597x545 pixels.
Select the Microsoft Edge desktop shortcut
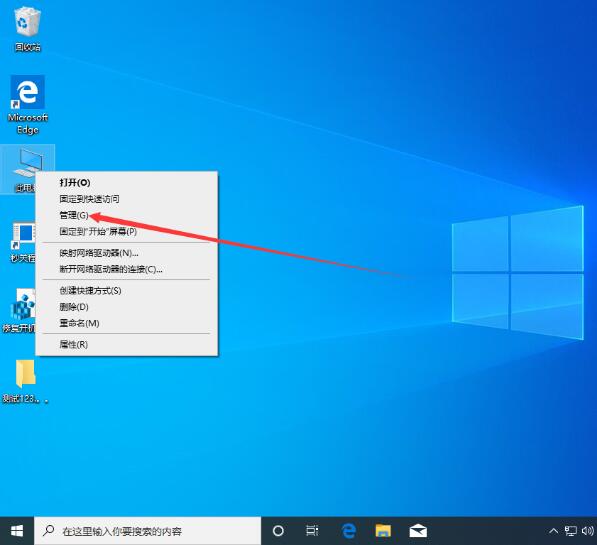(27, 104)
